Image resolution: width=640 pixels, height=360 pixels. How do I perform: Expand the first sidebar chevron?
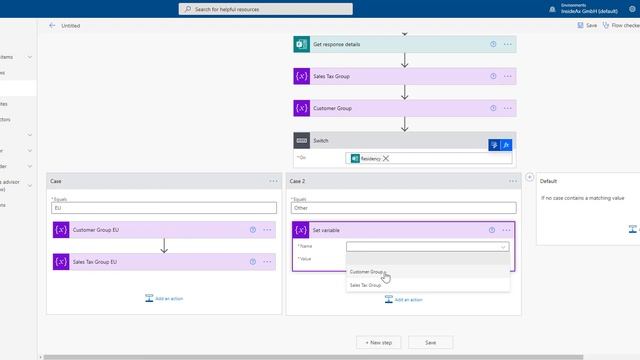pyautogui.click(x=30, y=57)
